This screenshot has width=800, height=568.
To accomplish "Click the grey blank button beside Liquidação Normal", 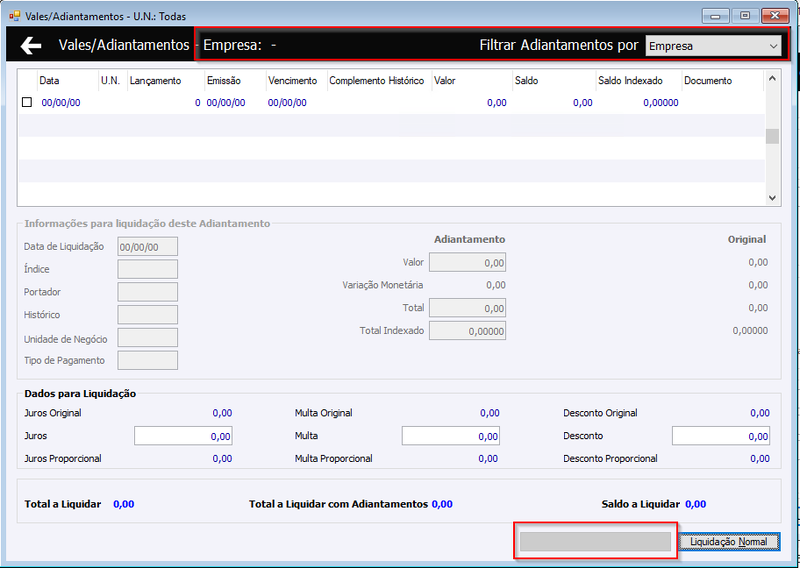I will tap(595, 541).
